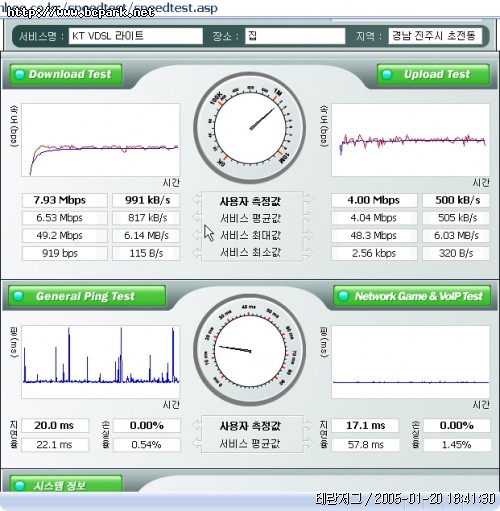Select the 49.2 Mbps maximum value
The image size is (500, 511).
65,236
